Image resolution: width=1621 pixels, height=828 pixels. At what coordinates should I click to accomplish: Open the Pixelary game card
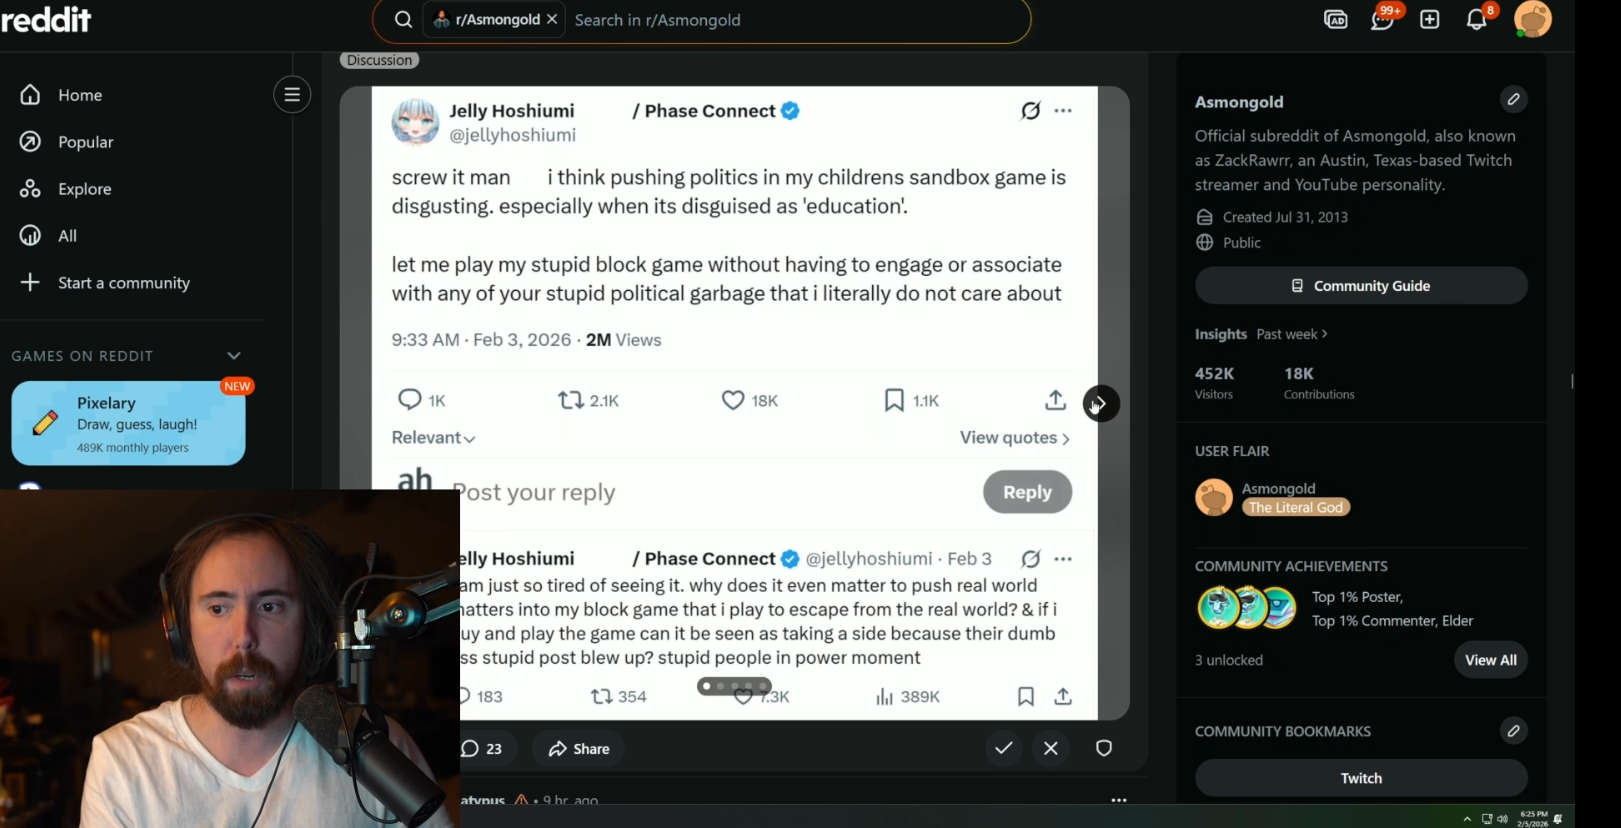(x=129, y=423)
